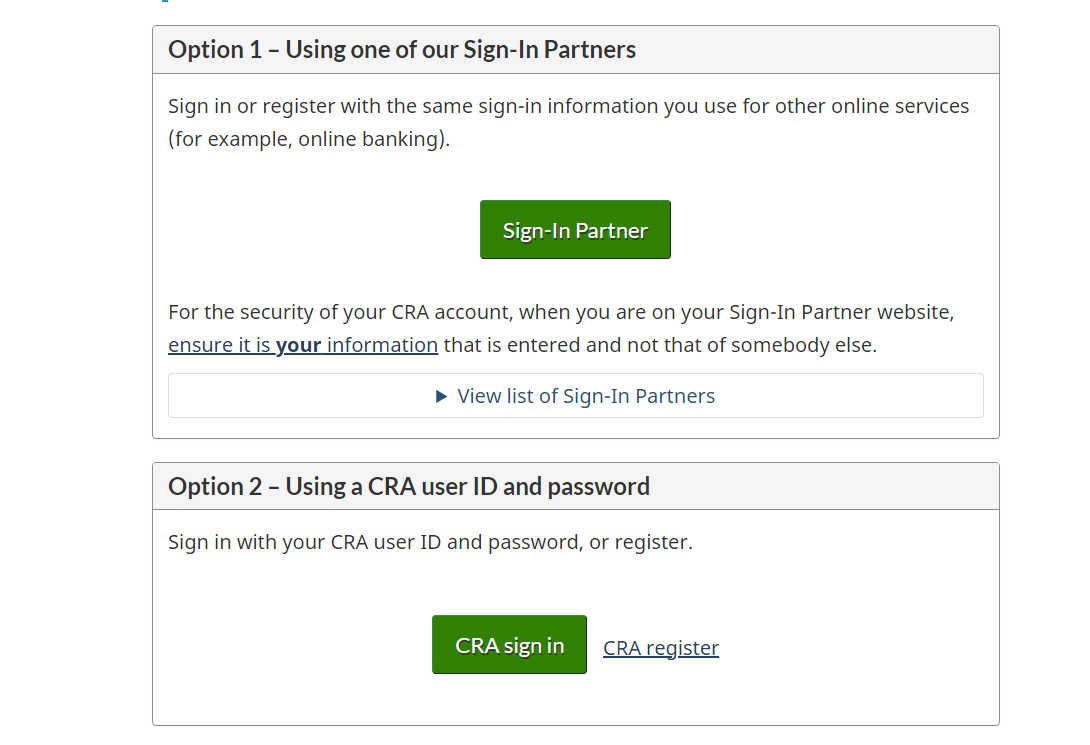Click blank area left of Sign-In Partner button
The image size is (1090, 745).
(320, 230)
